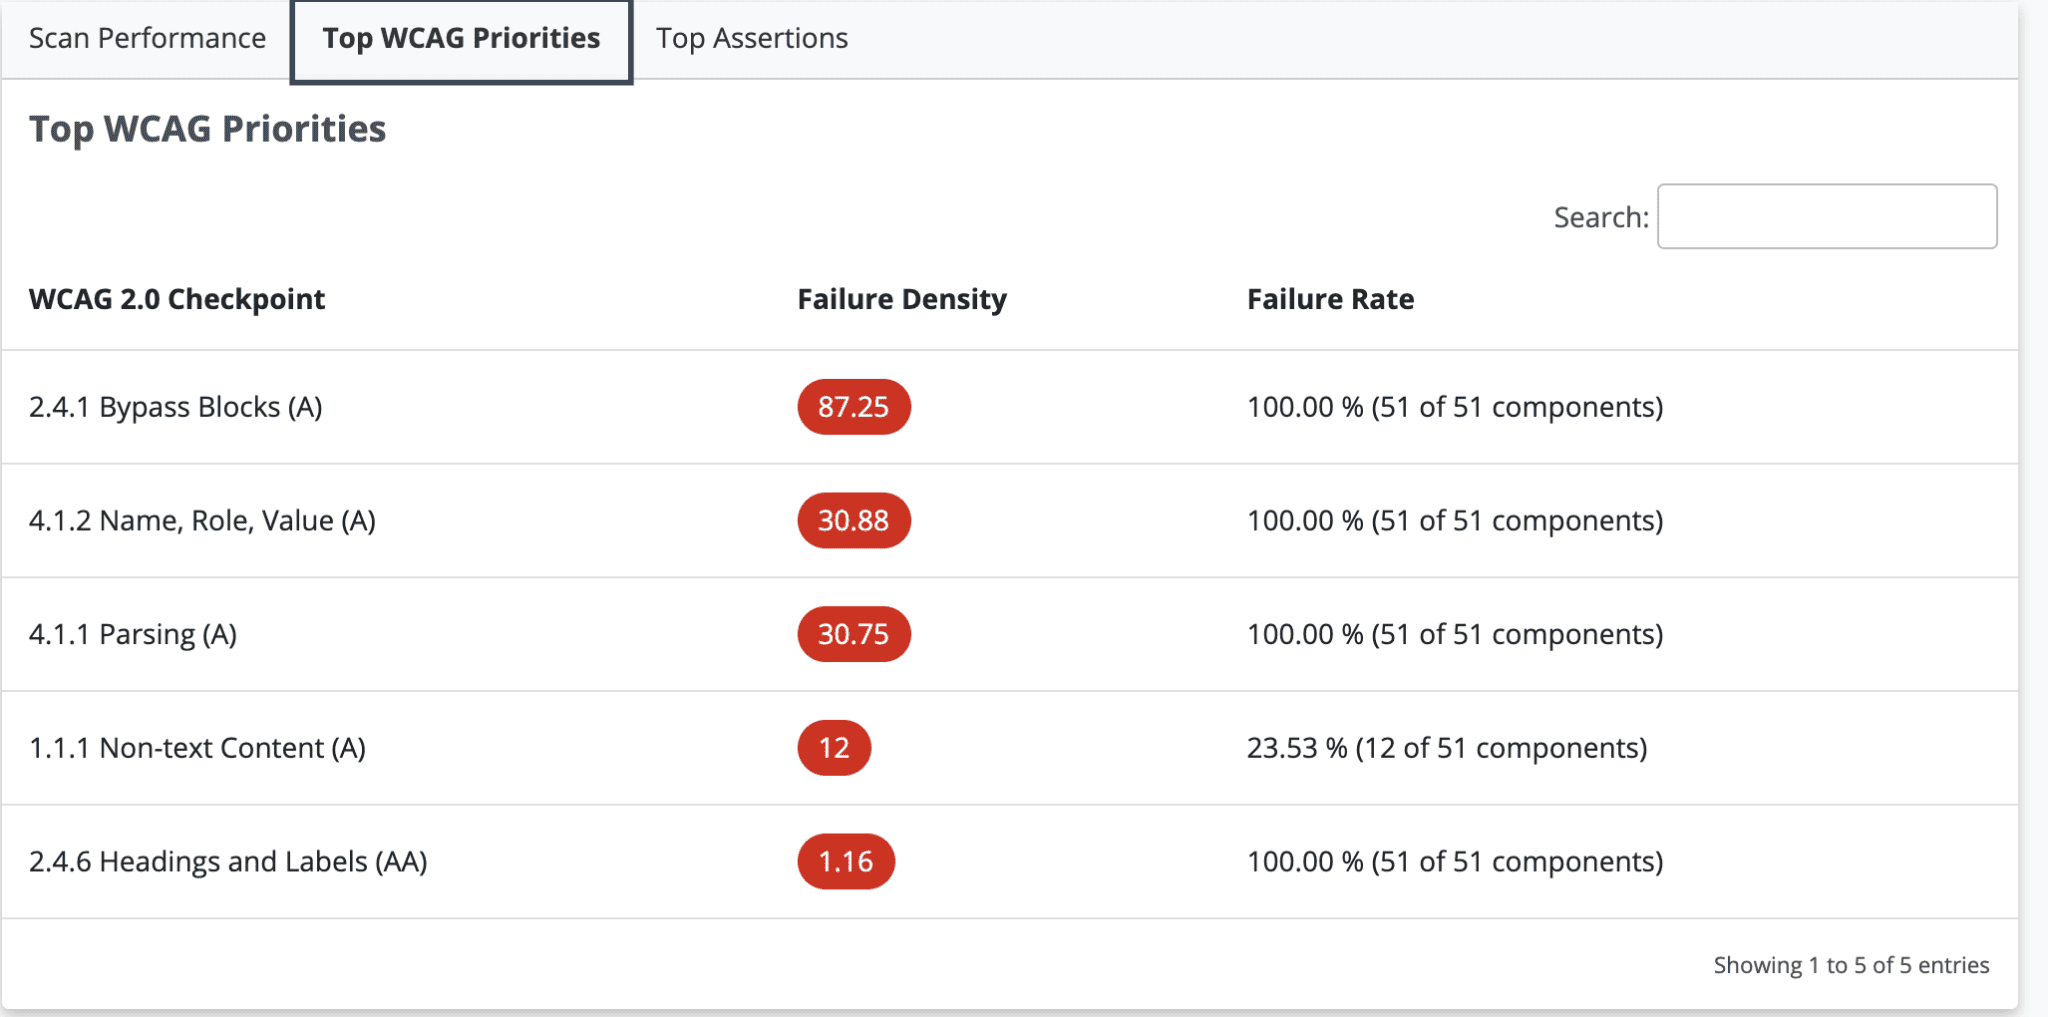Switch to the Scan Performance tab

[x=147, y=38]
